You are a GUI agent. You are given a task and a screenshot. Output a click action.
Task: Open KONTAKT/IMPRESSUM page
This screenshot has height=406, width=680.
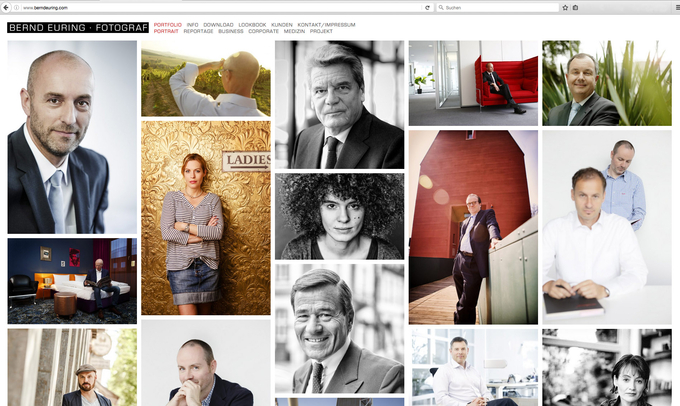[326, 25]
